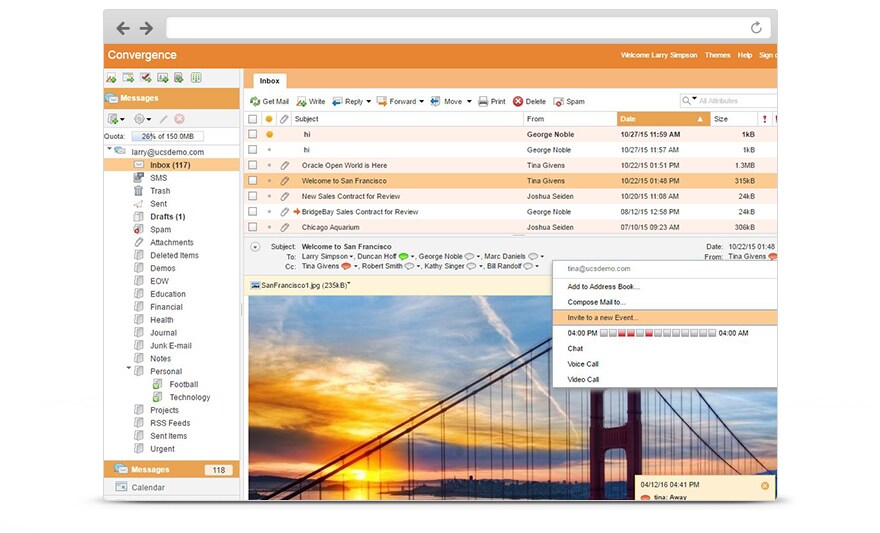This screenshot has height=533, width=880.
Task: Select the checkbox for Oracle Open World is Here
Action: [253, 165]
